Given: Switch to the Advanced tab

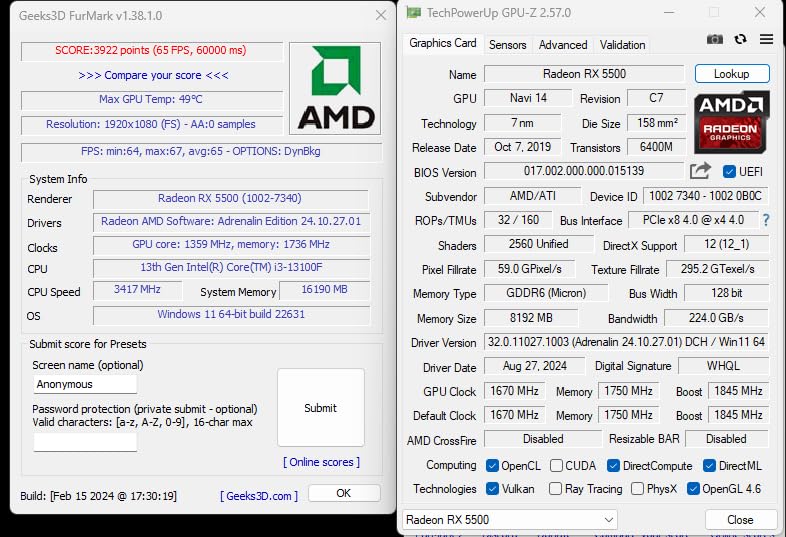Looking at the screenshot, I should pos(563,45).
